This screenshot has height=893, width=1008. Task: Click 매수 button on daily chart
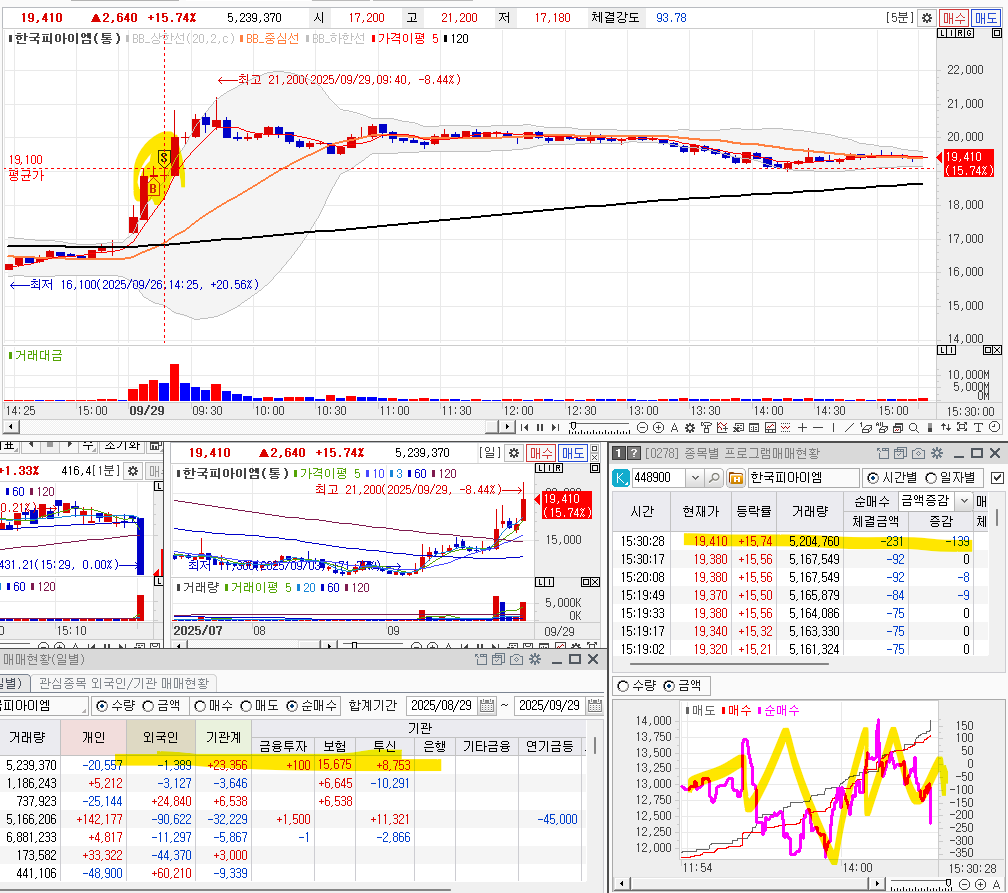(x=541, y=453)
